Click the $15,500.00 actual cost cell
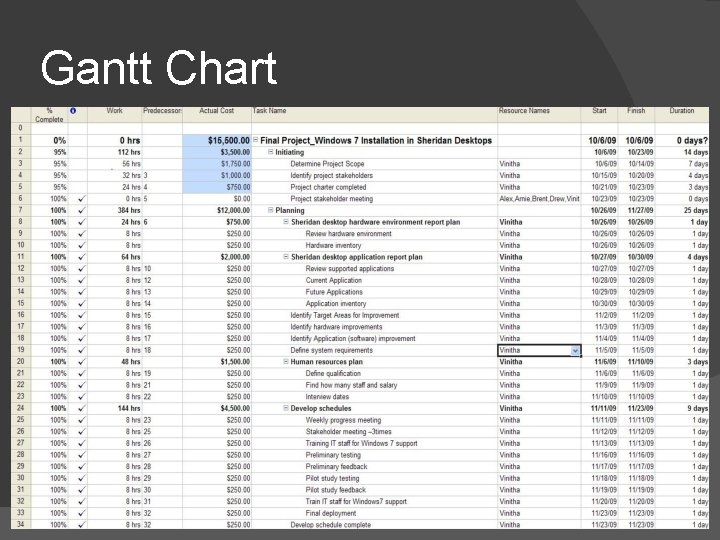Screen dimensions: 720x540 click(x=217, y=141)
